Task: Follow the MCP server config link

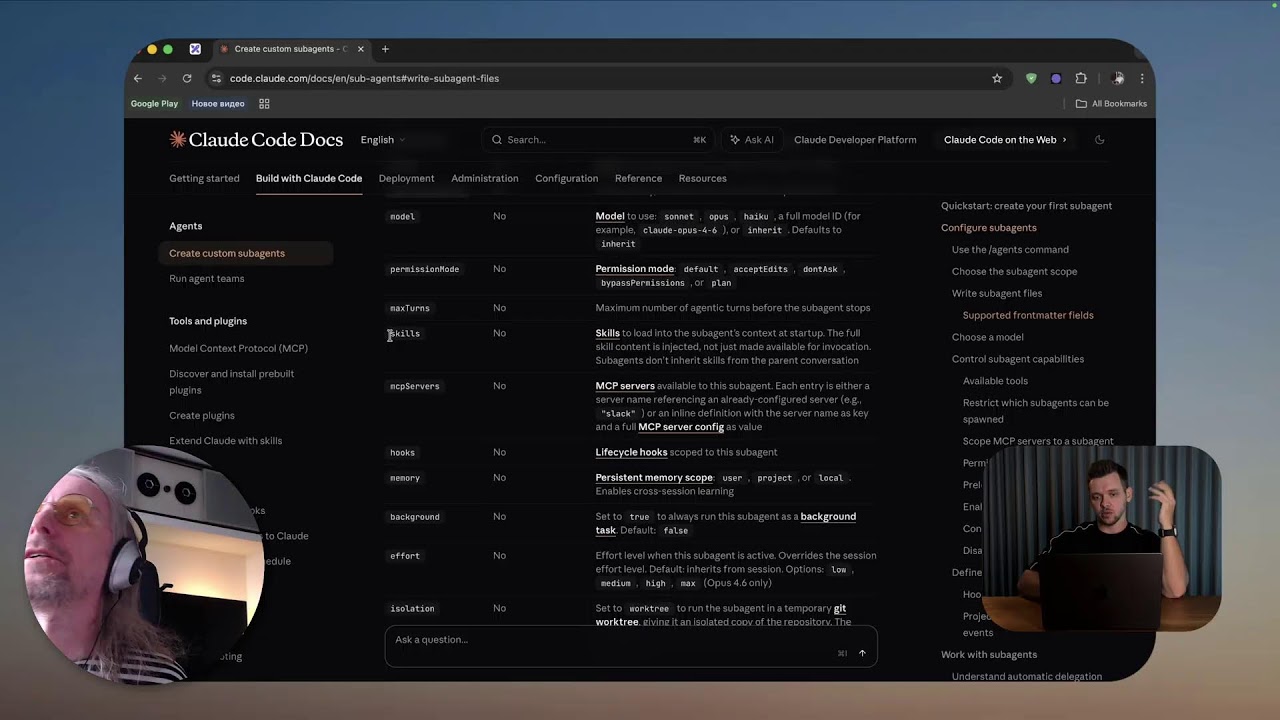Action: pos(681,427)
